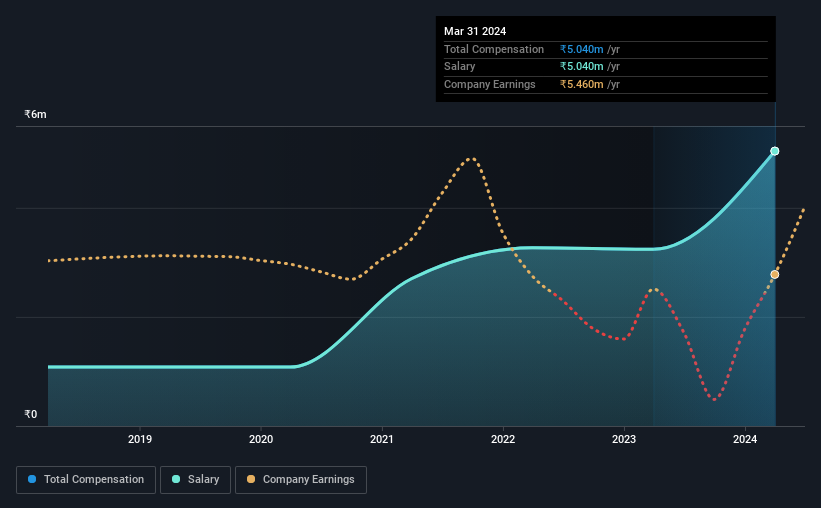This screenshot has height=508, width=821.
Task: Select the teal salary data point marker
Action: point(775,151)
